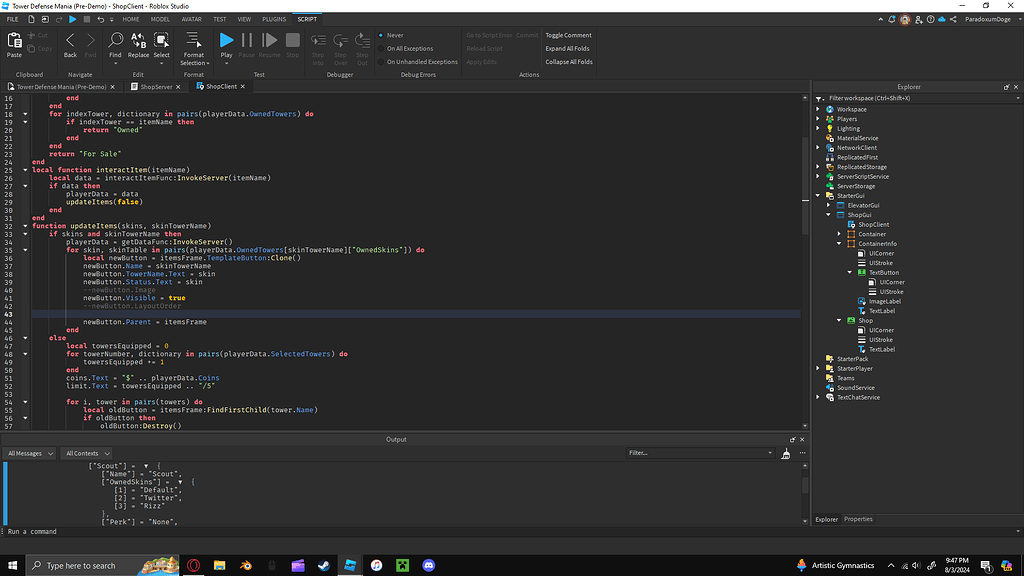This screenshot has width=1024, height=576.
Task: Enable break On All Exceptions
Action: (410, 48)
